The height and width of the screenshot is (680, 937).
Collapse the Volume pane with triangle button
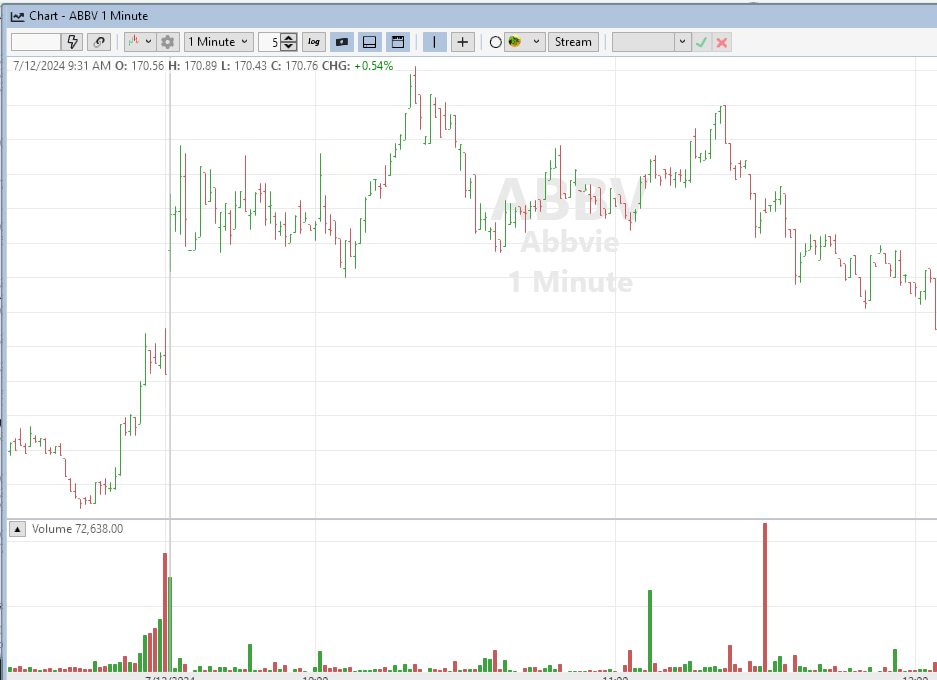tap(17, 529)
